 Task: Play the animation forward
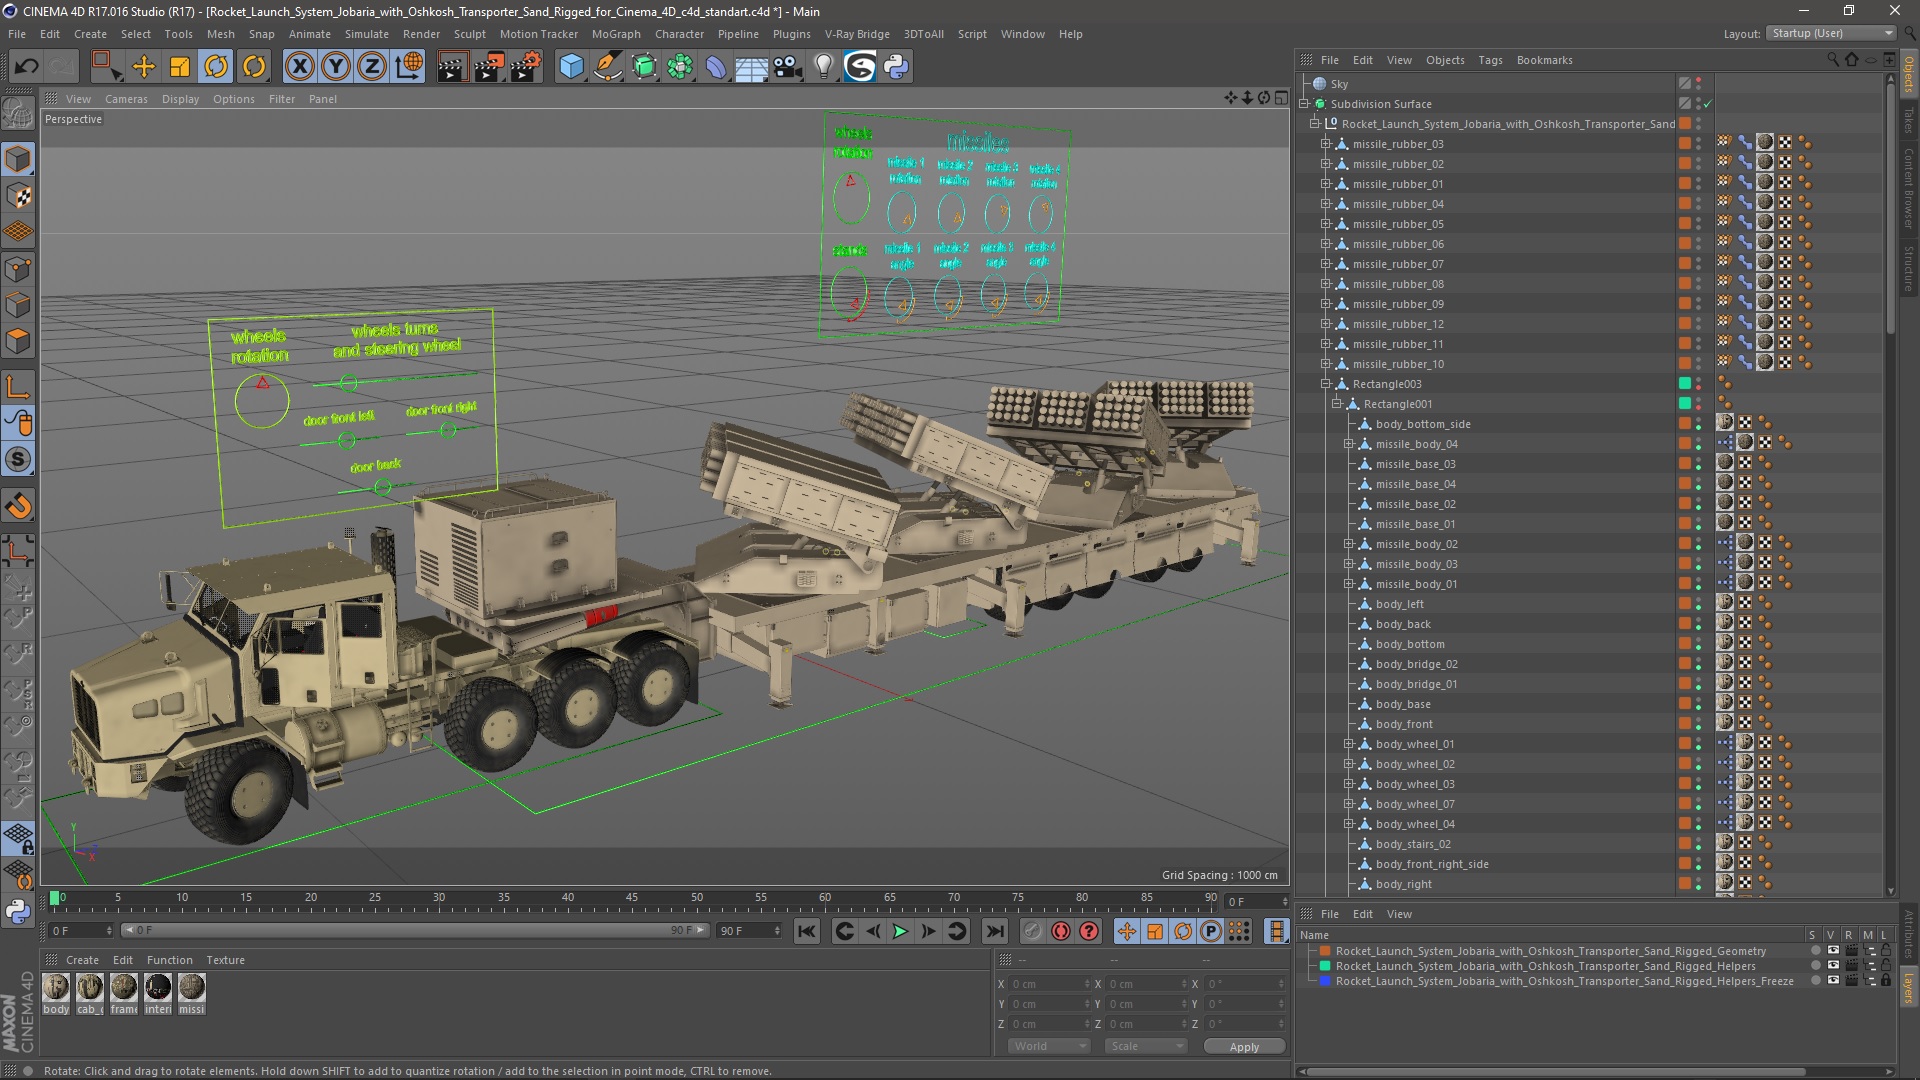(x=900, y=931)
